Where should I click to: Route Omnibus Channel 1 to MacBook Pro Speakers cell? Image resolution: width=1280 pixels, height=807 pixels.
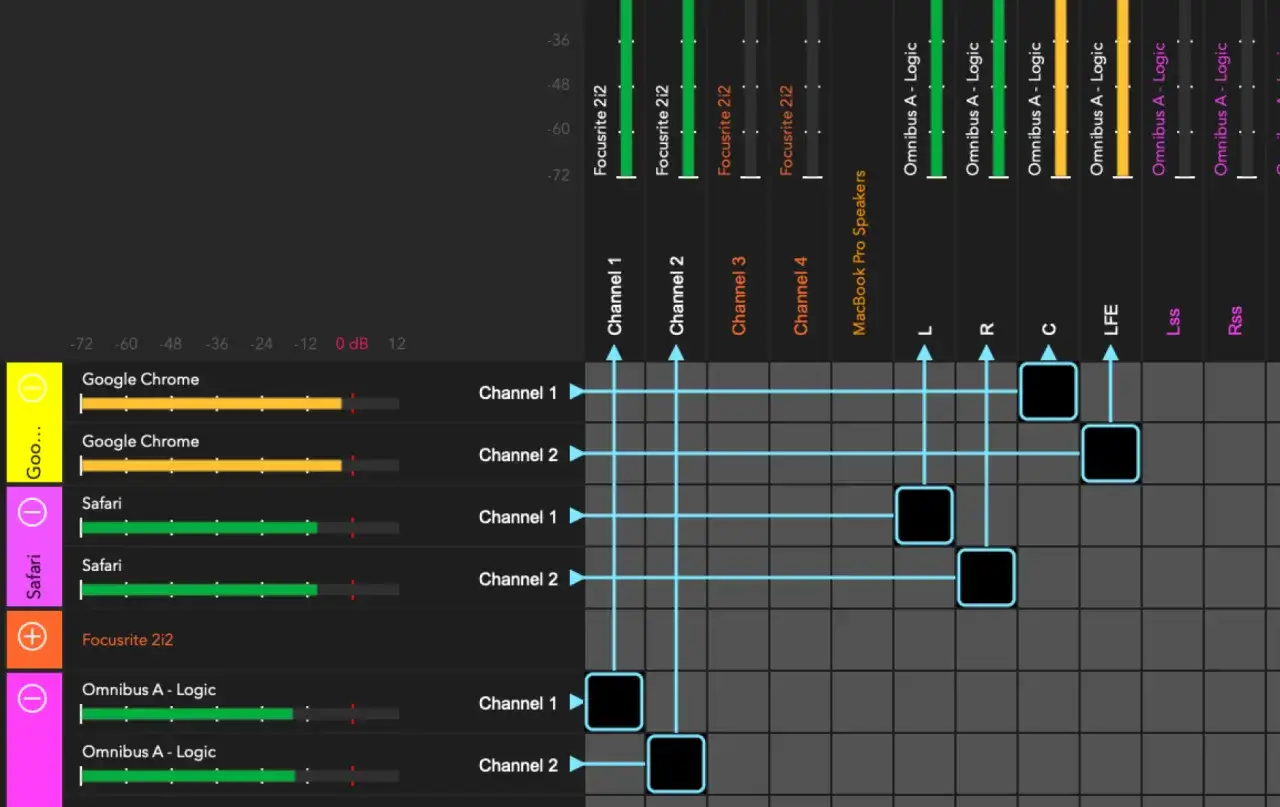tap(862, 701)
